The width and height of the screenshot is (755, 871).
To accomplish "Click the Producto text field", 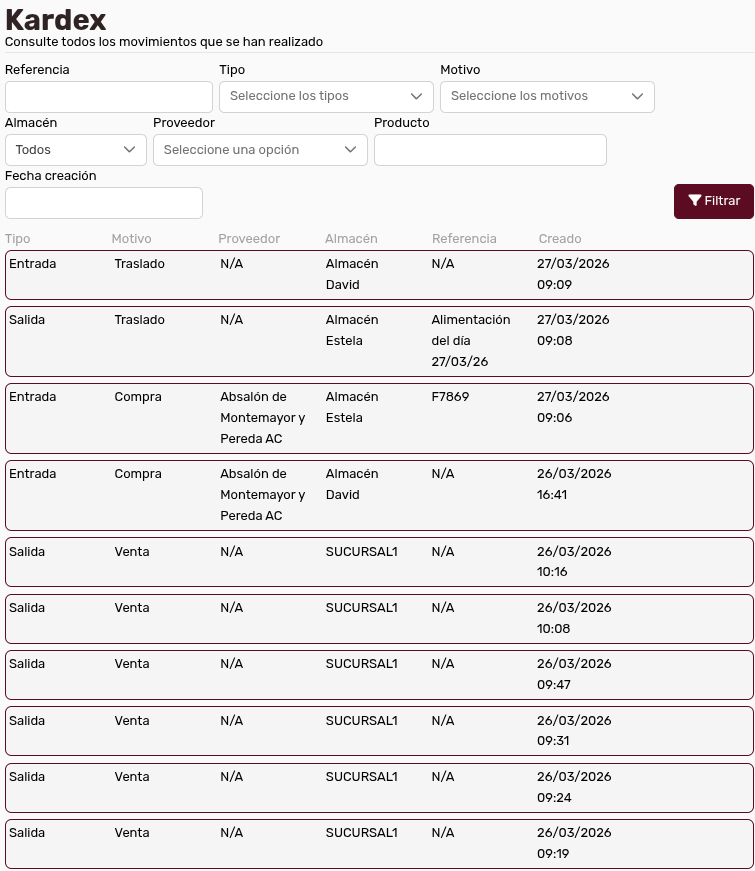I will 490,150.
